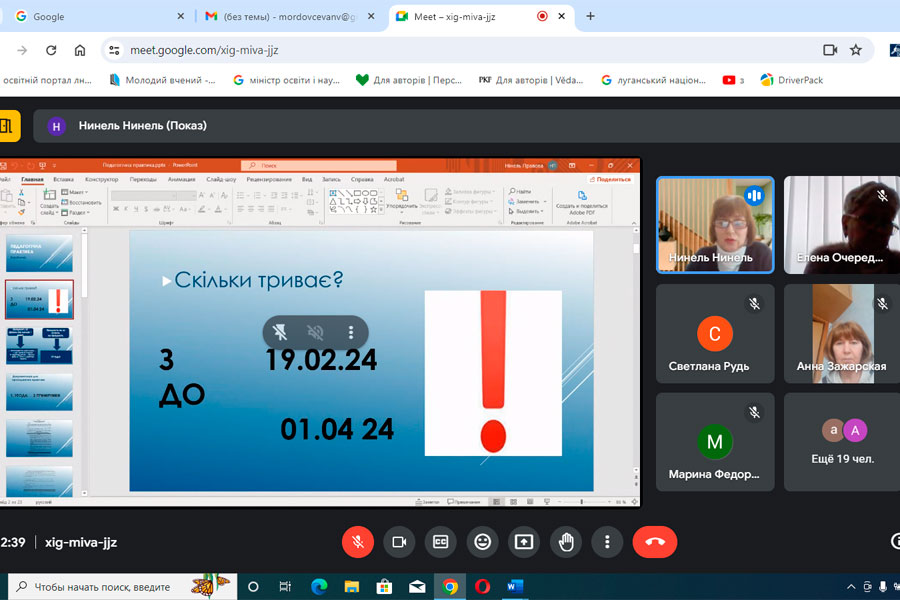Screen dimensions: 900x600
Task: Open more options three-dot menu in call bar
Action: 607,542
